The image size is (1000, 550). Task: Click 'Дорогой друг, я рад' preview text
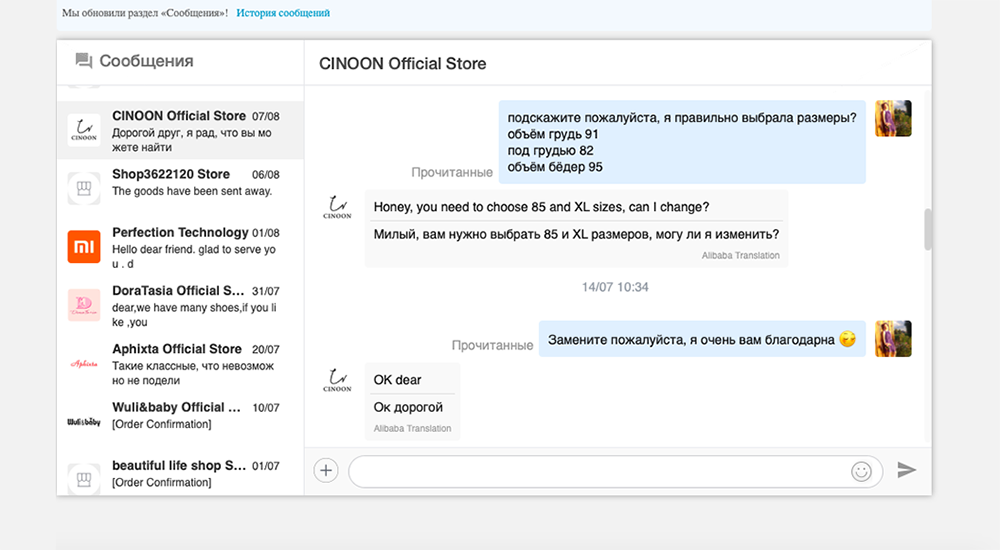(192, 140)
